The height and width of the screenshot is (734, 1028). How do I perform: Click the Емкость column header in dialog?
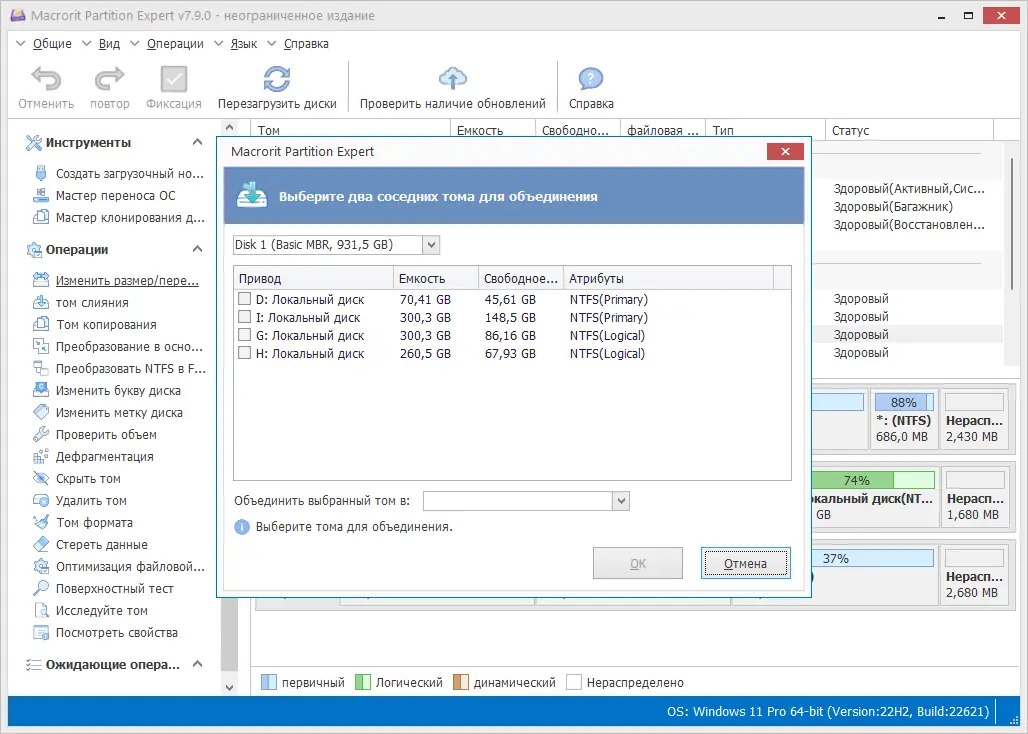click(x=436, y=278)
